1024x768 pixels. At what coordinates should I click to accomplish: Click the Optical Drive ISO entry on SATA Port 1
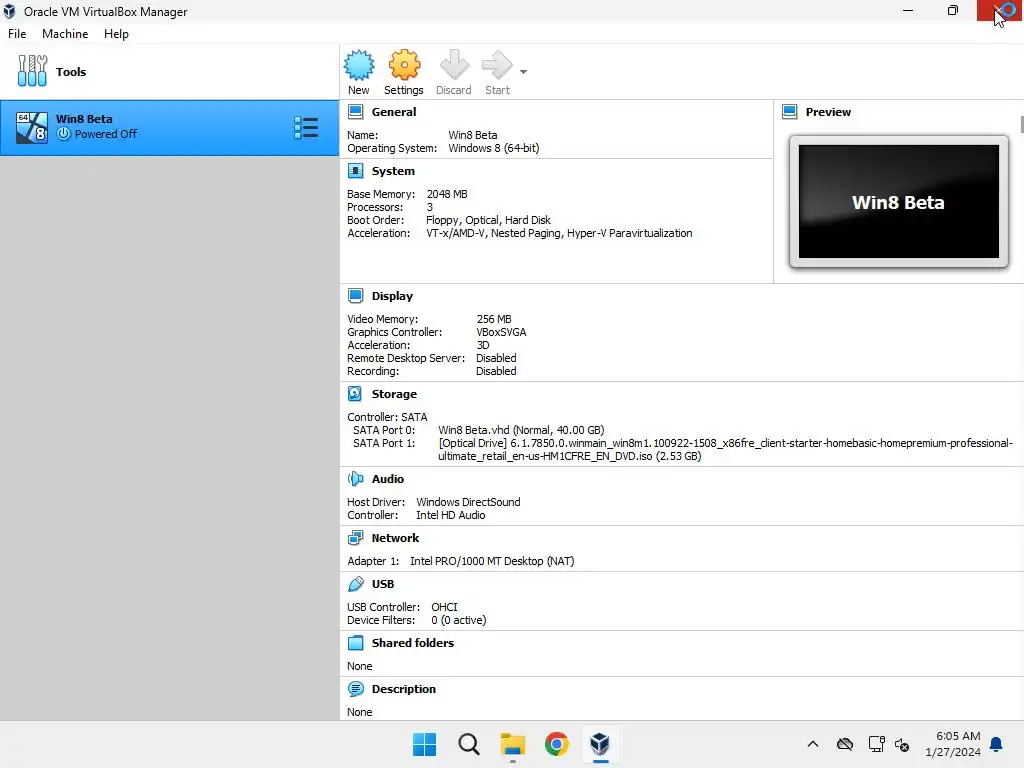coord(725,450)
